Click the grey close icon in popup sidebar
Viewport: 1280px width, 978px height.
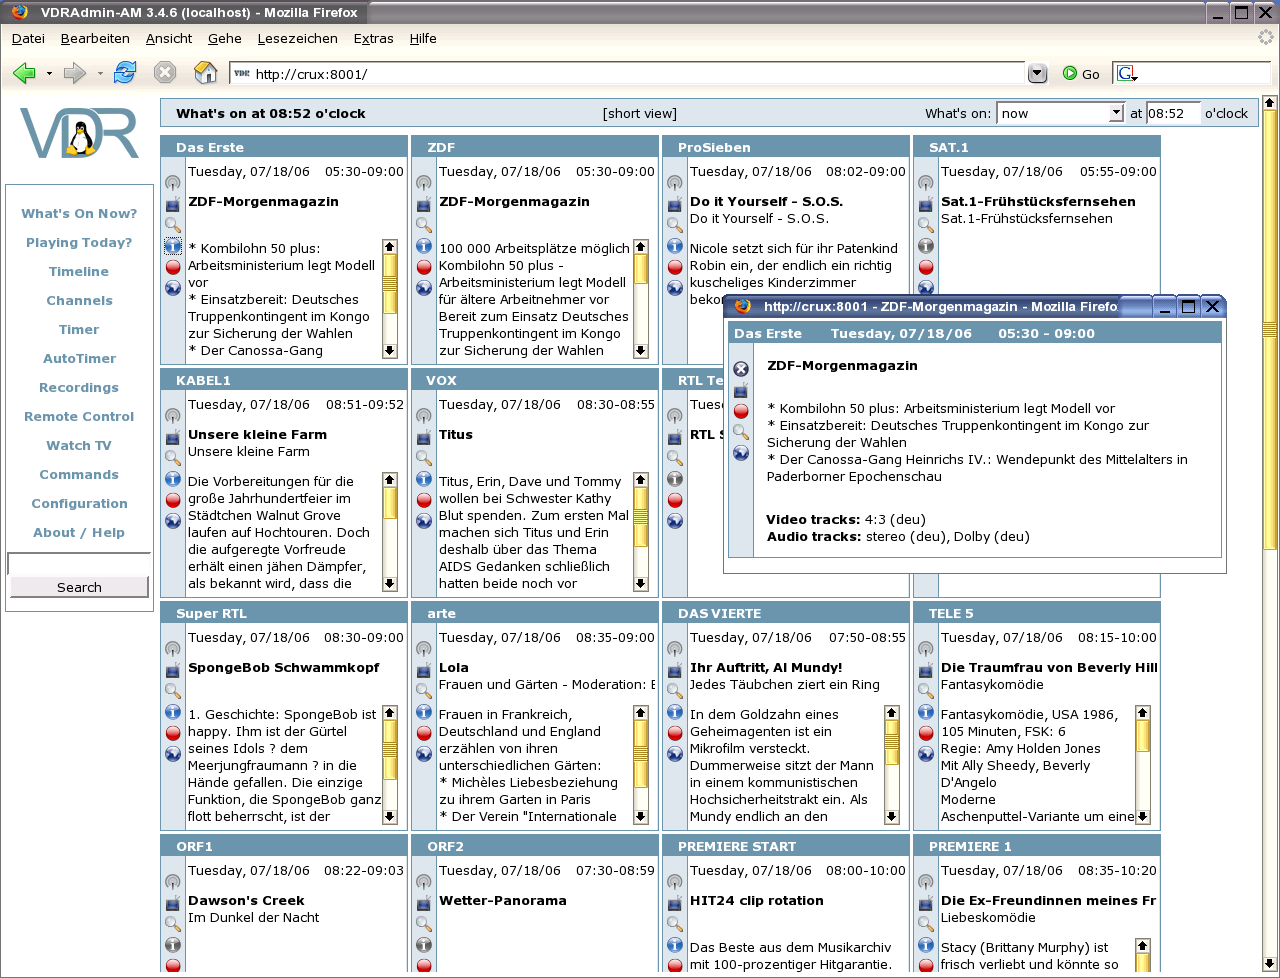click(x=741, y=369)
